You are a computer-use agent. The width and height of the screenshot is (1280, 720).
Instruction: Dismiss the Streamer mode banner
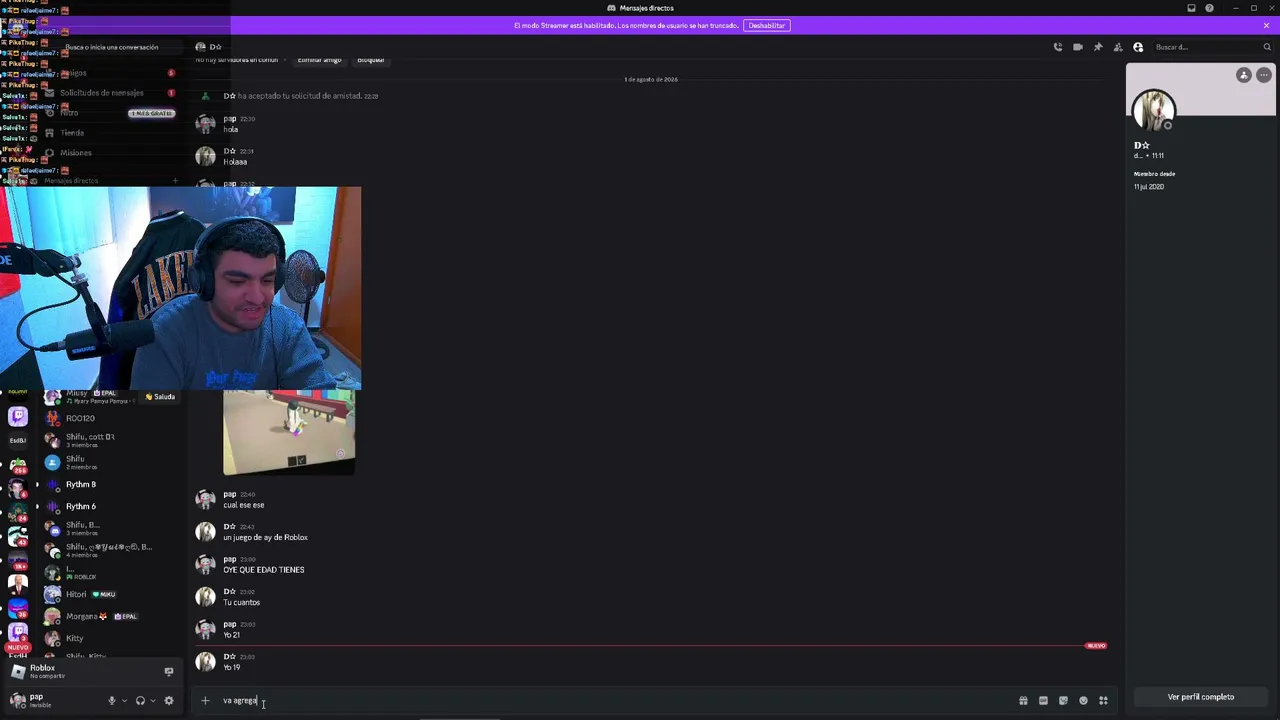1266,26
